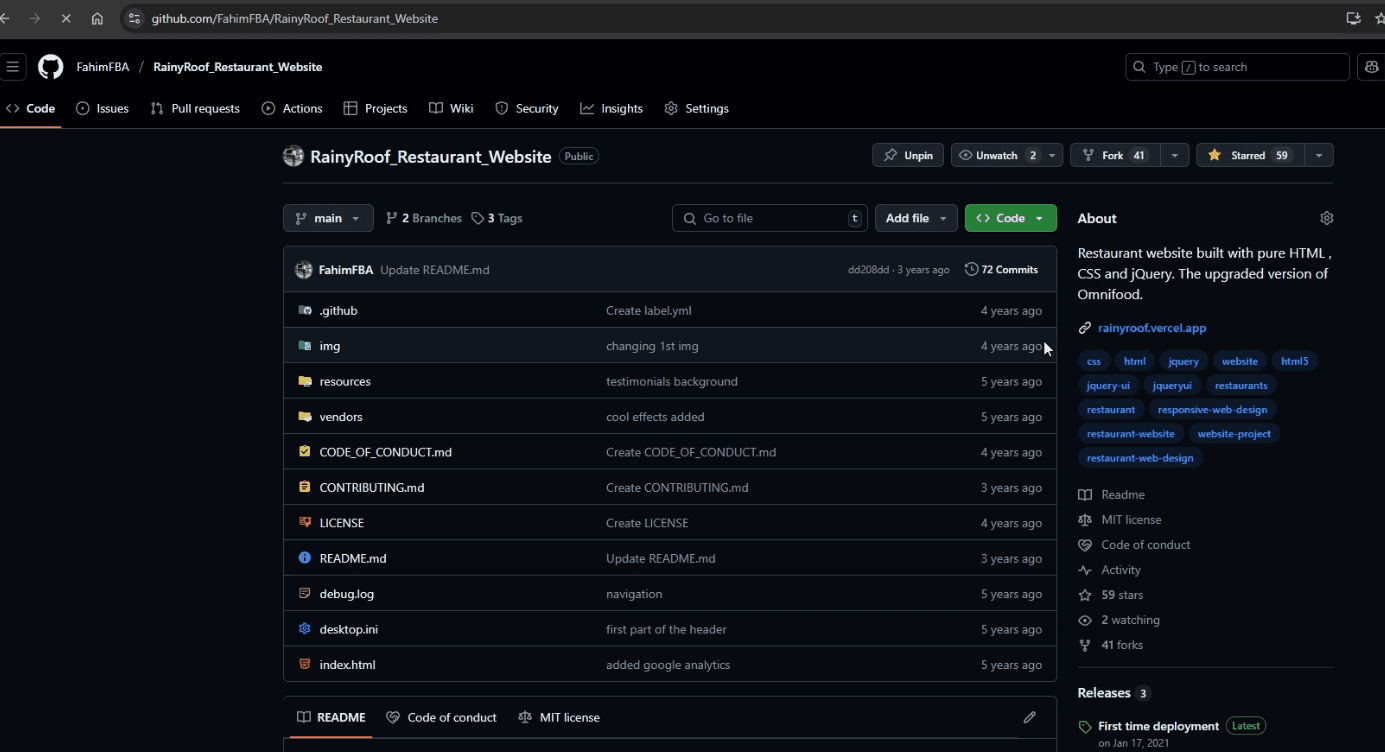Click the CONTRIBUTING.md file icon
The image size is (1385, 752).
[x=305, y=487]
